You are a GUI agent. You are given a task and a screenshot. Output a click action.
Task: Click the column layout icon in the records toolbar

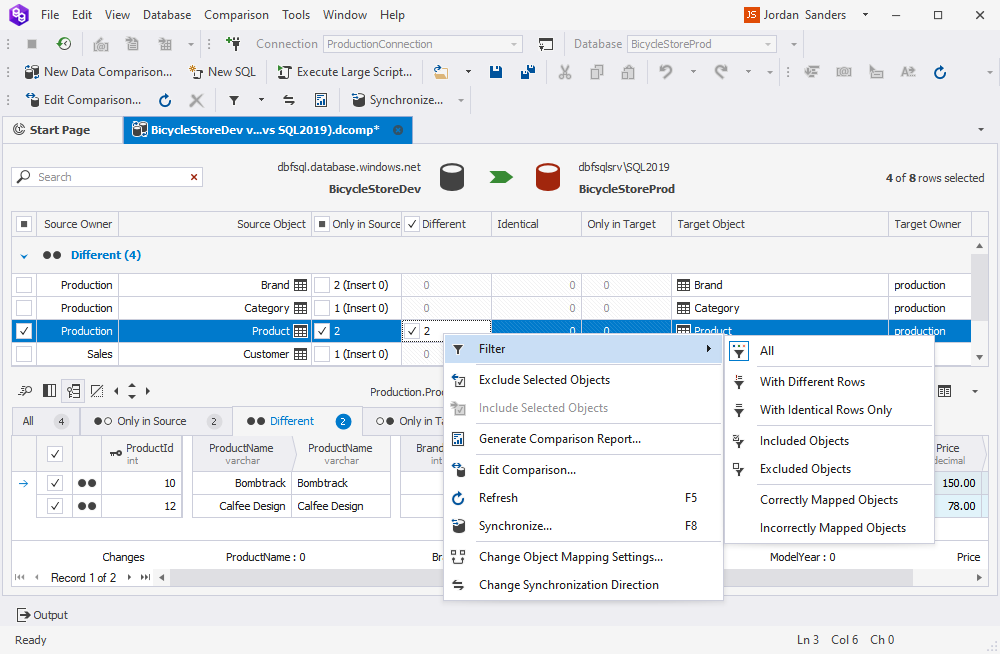click(49, 390)
